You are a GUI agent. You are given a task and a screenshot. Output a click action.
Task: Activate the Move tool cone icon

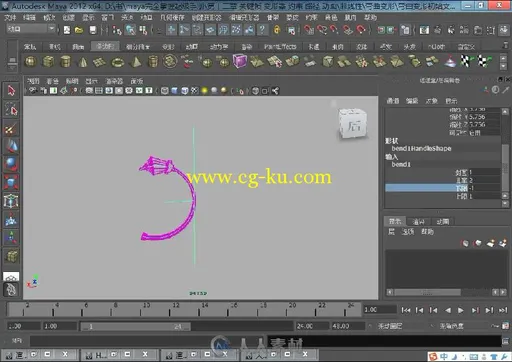pos(11,146)
